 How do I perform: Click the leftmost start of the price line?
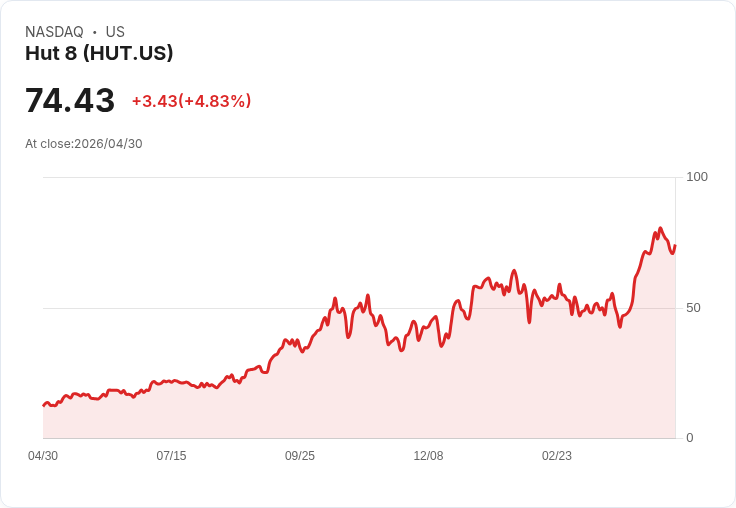[44, 405]
